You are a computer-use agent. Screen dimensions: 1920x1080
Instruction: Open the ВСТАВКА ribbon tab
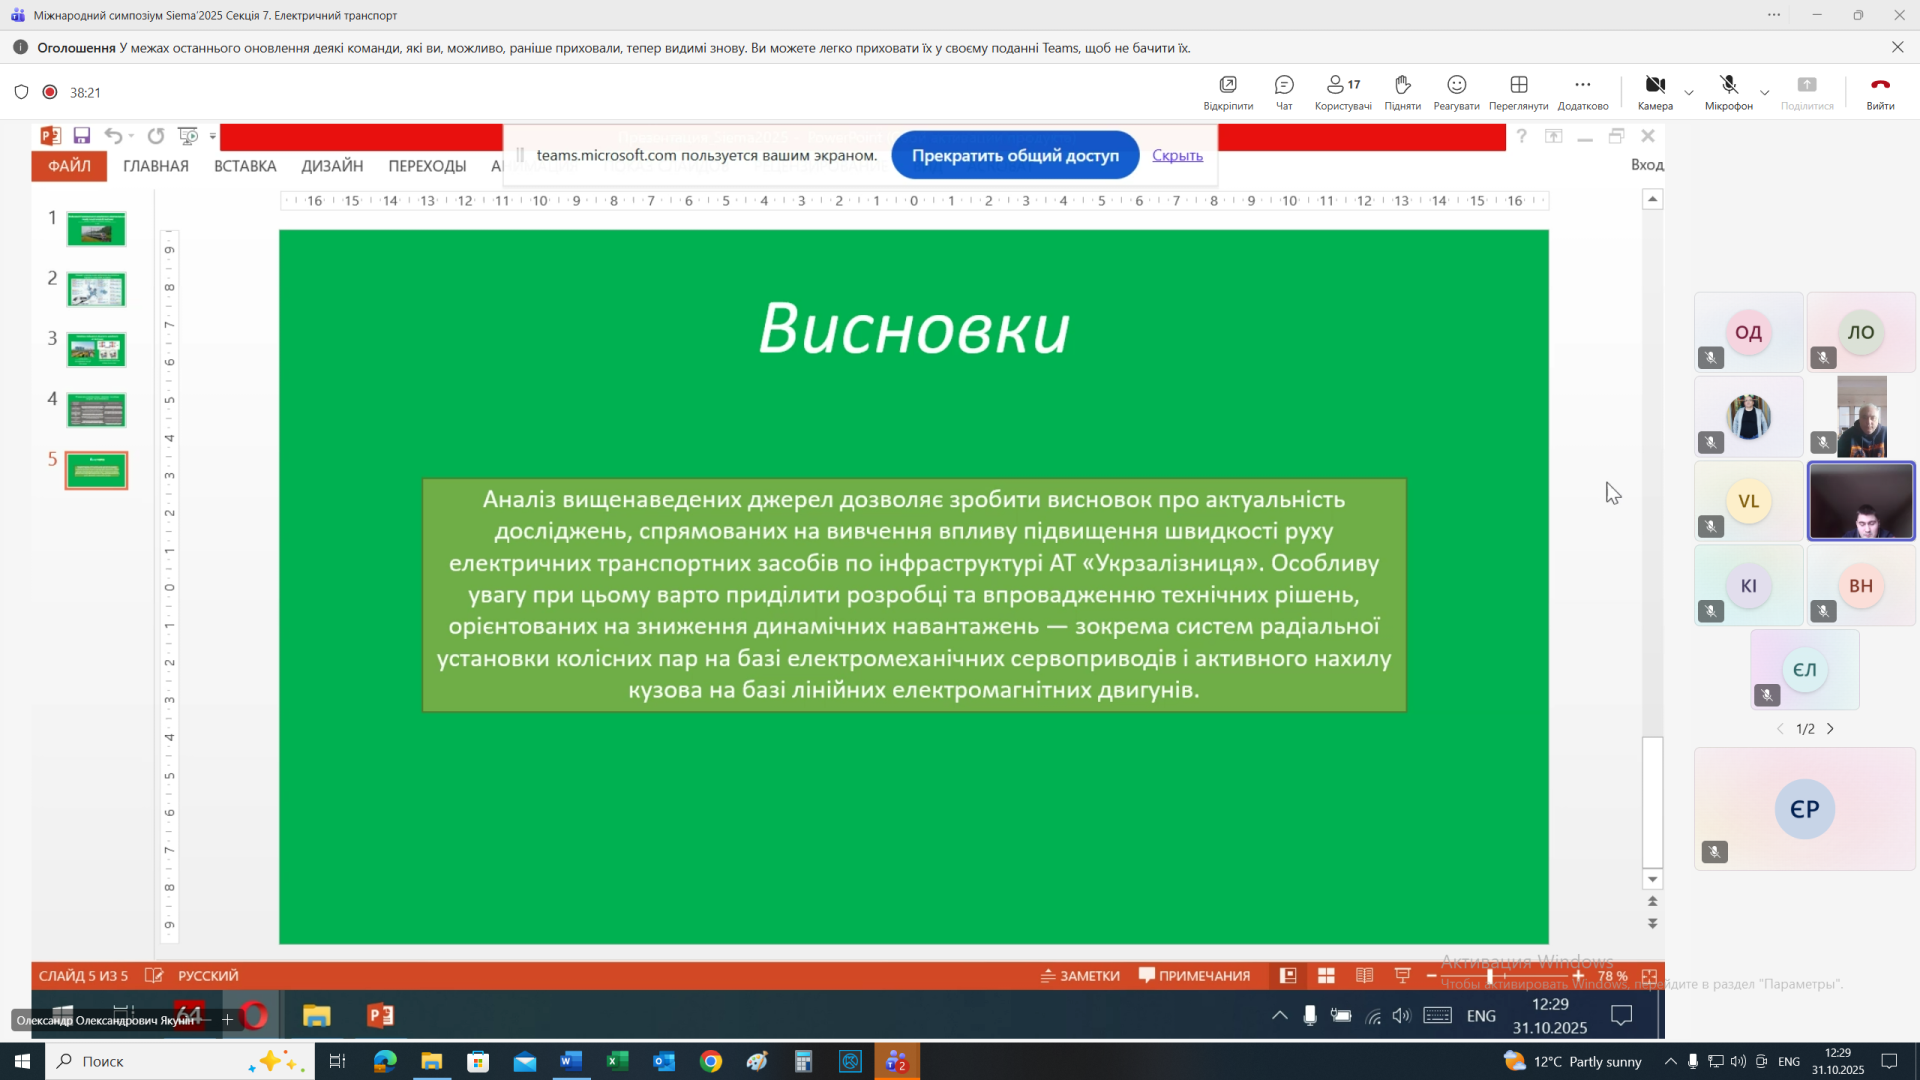(245, 166)
